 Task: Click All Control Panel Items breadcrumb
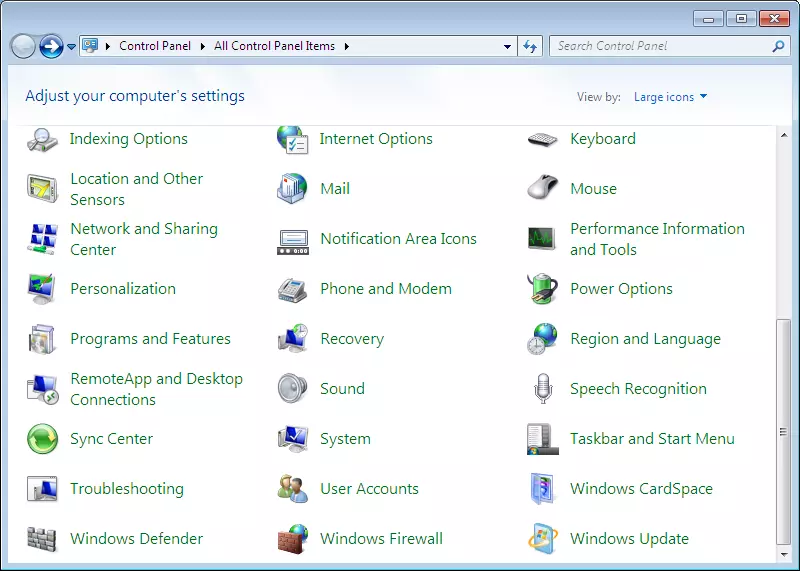tap(274, 46)
